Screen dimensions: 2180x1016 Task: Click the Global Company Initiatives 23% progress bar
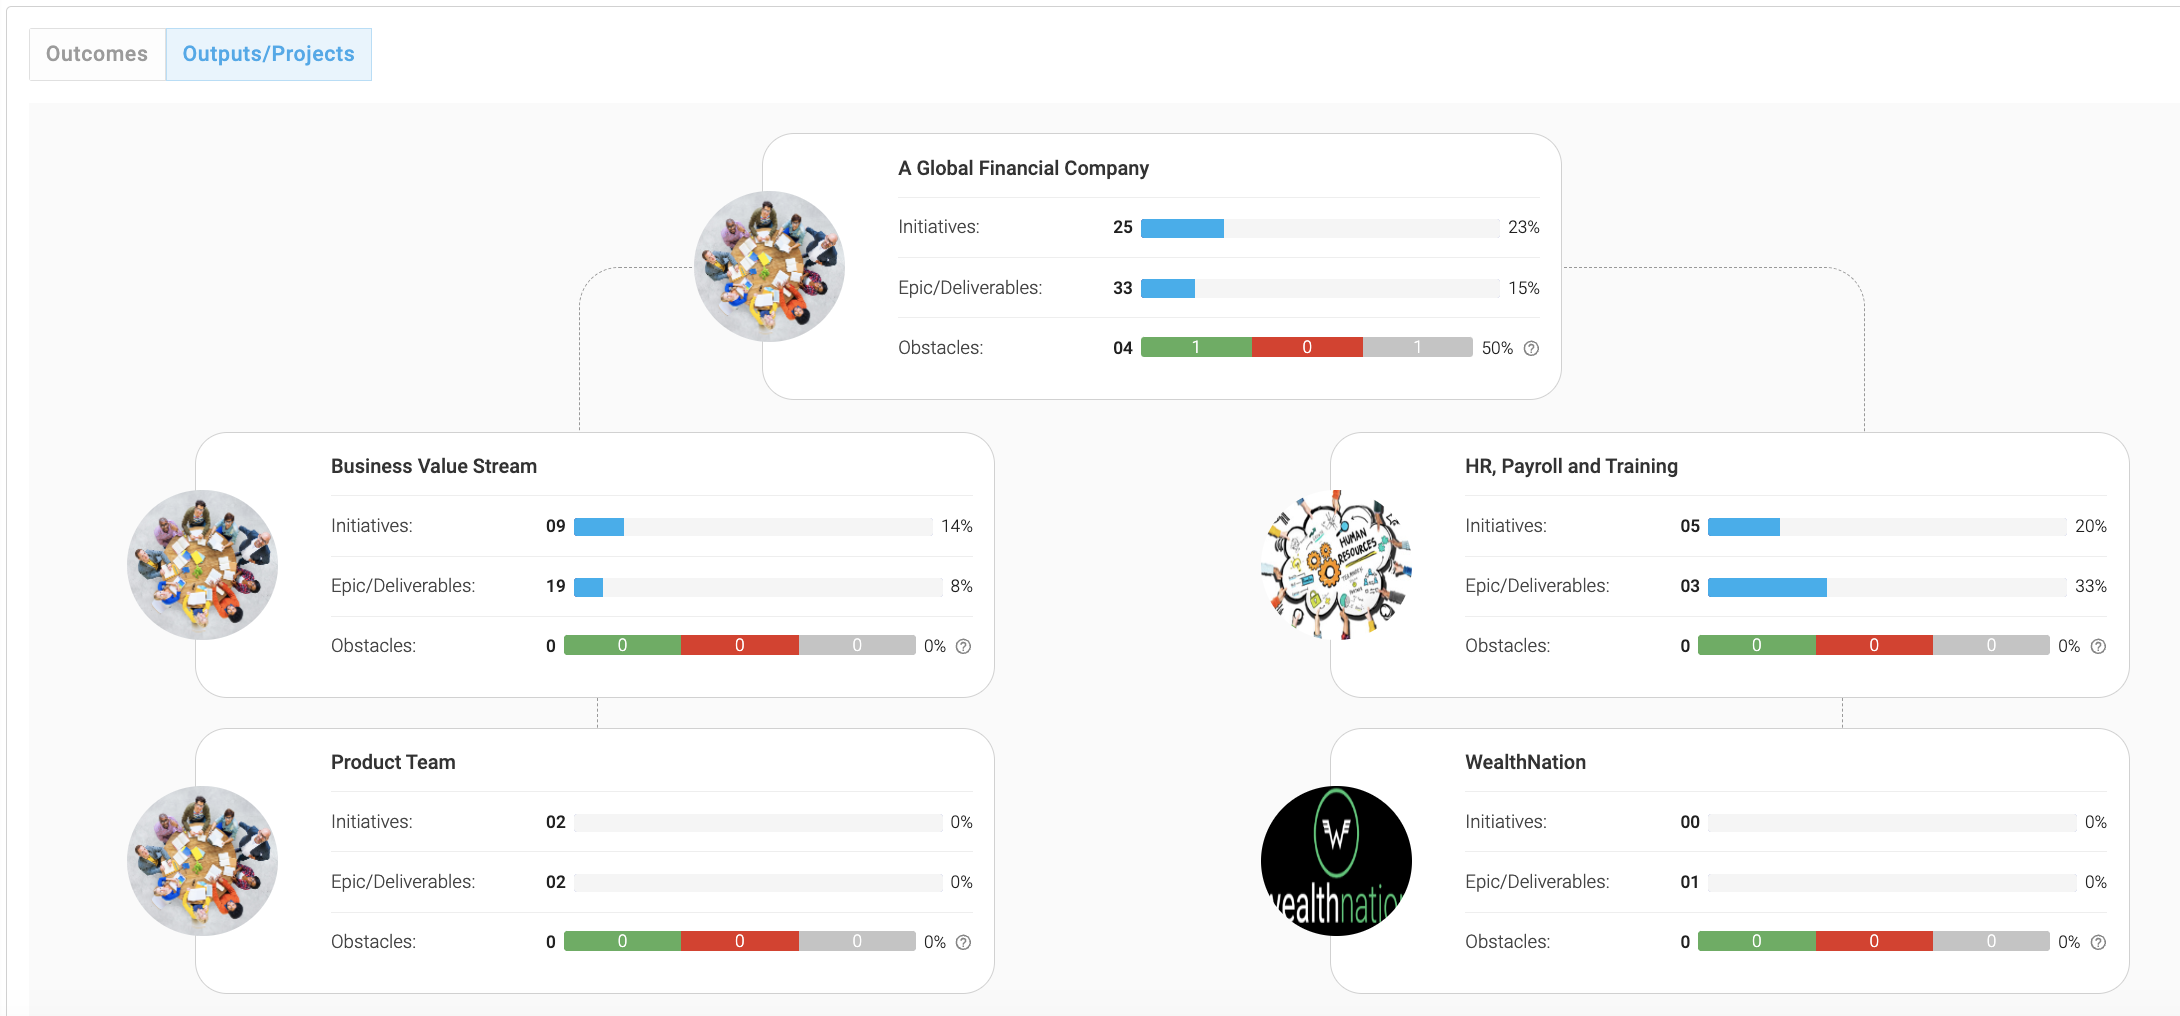(1320, 228)
